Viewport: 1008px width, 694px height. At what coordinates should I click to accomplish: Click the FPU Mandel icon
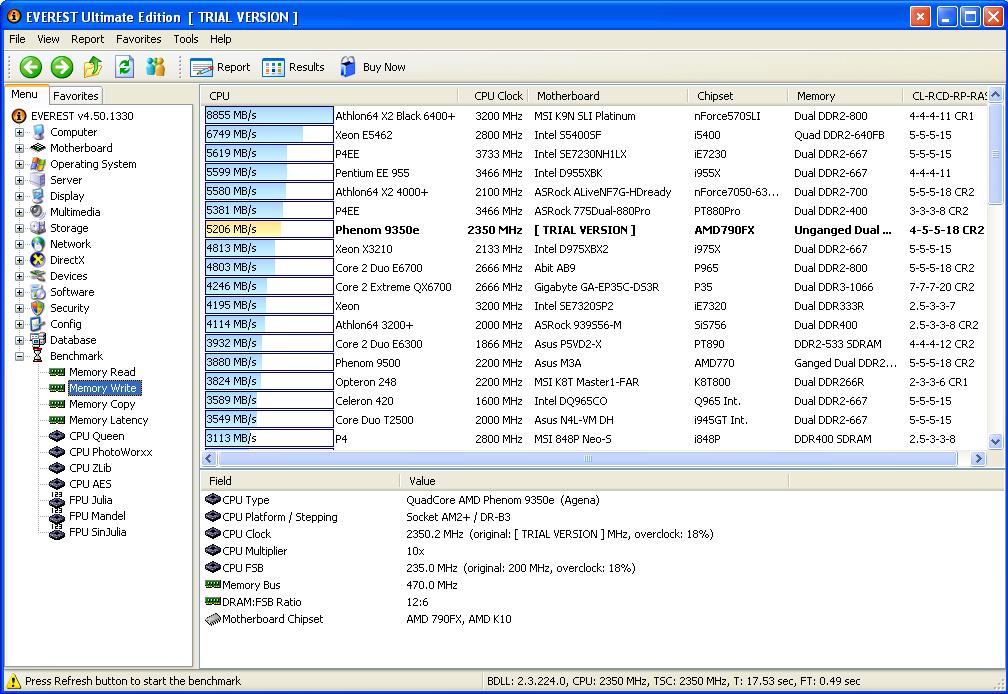click(57, 516)
